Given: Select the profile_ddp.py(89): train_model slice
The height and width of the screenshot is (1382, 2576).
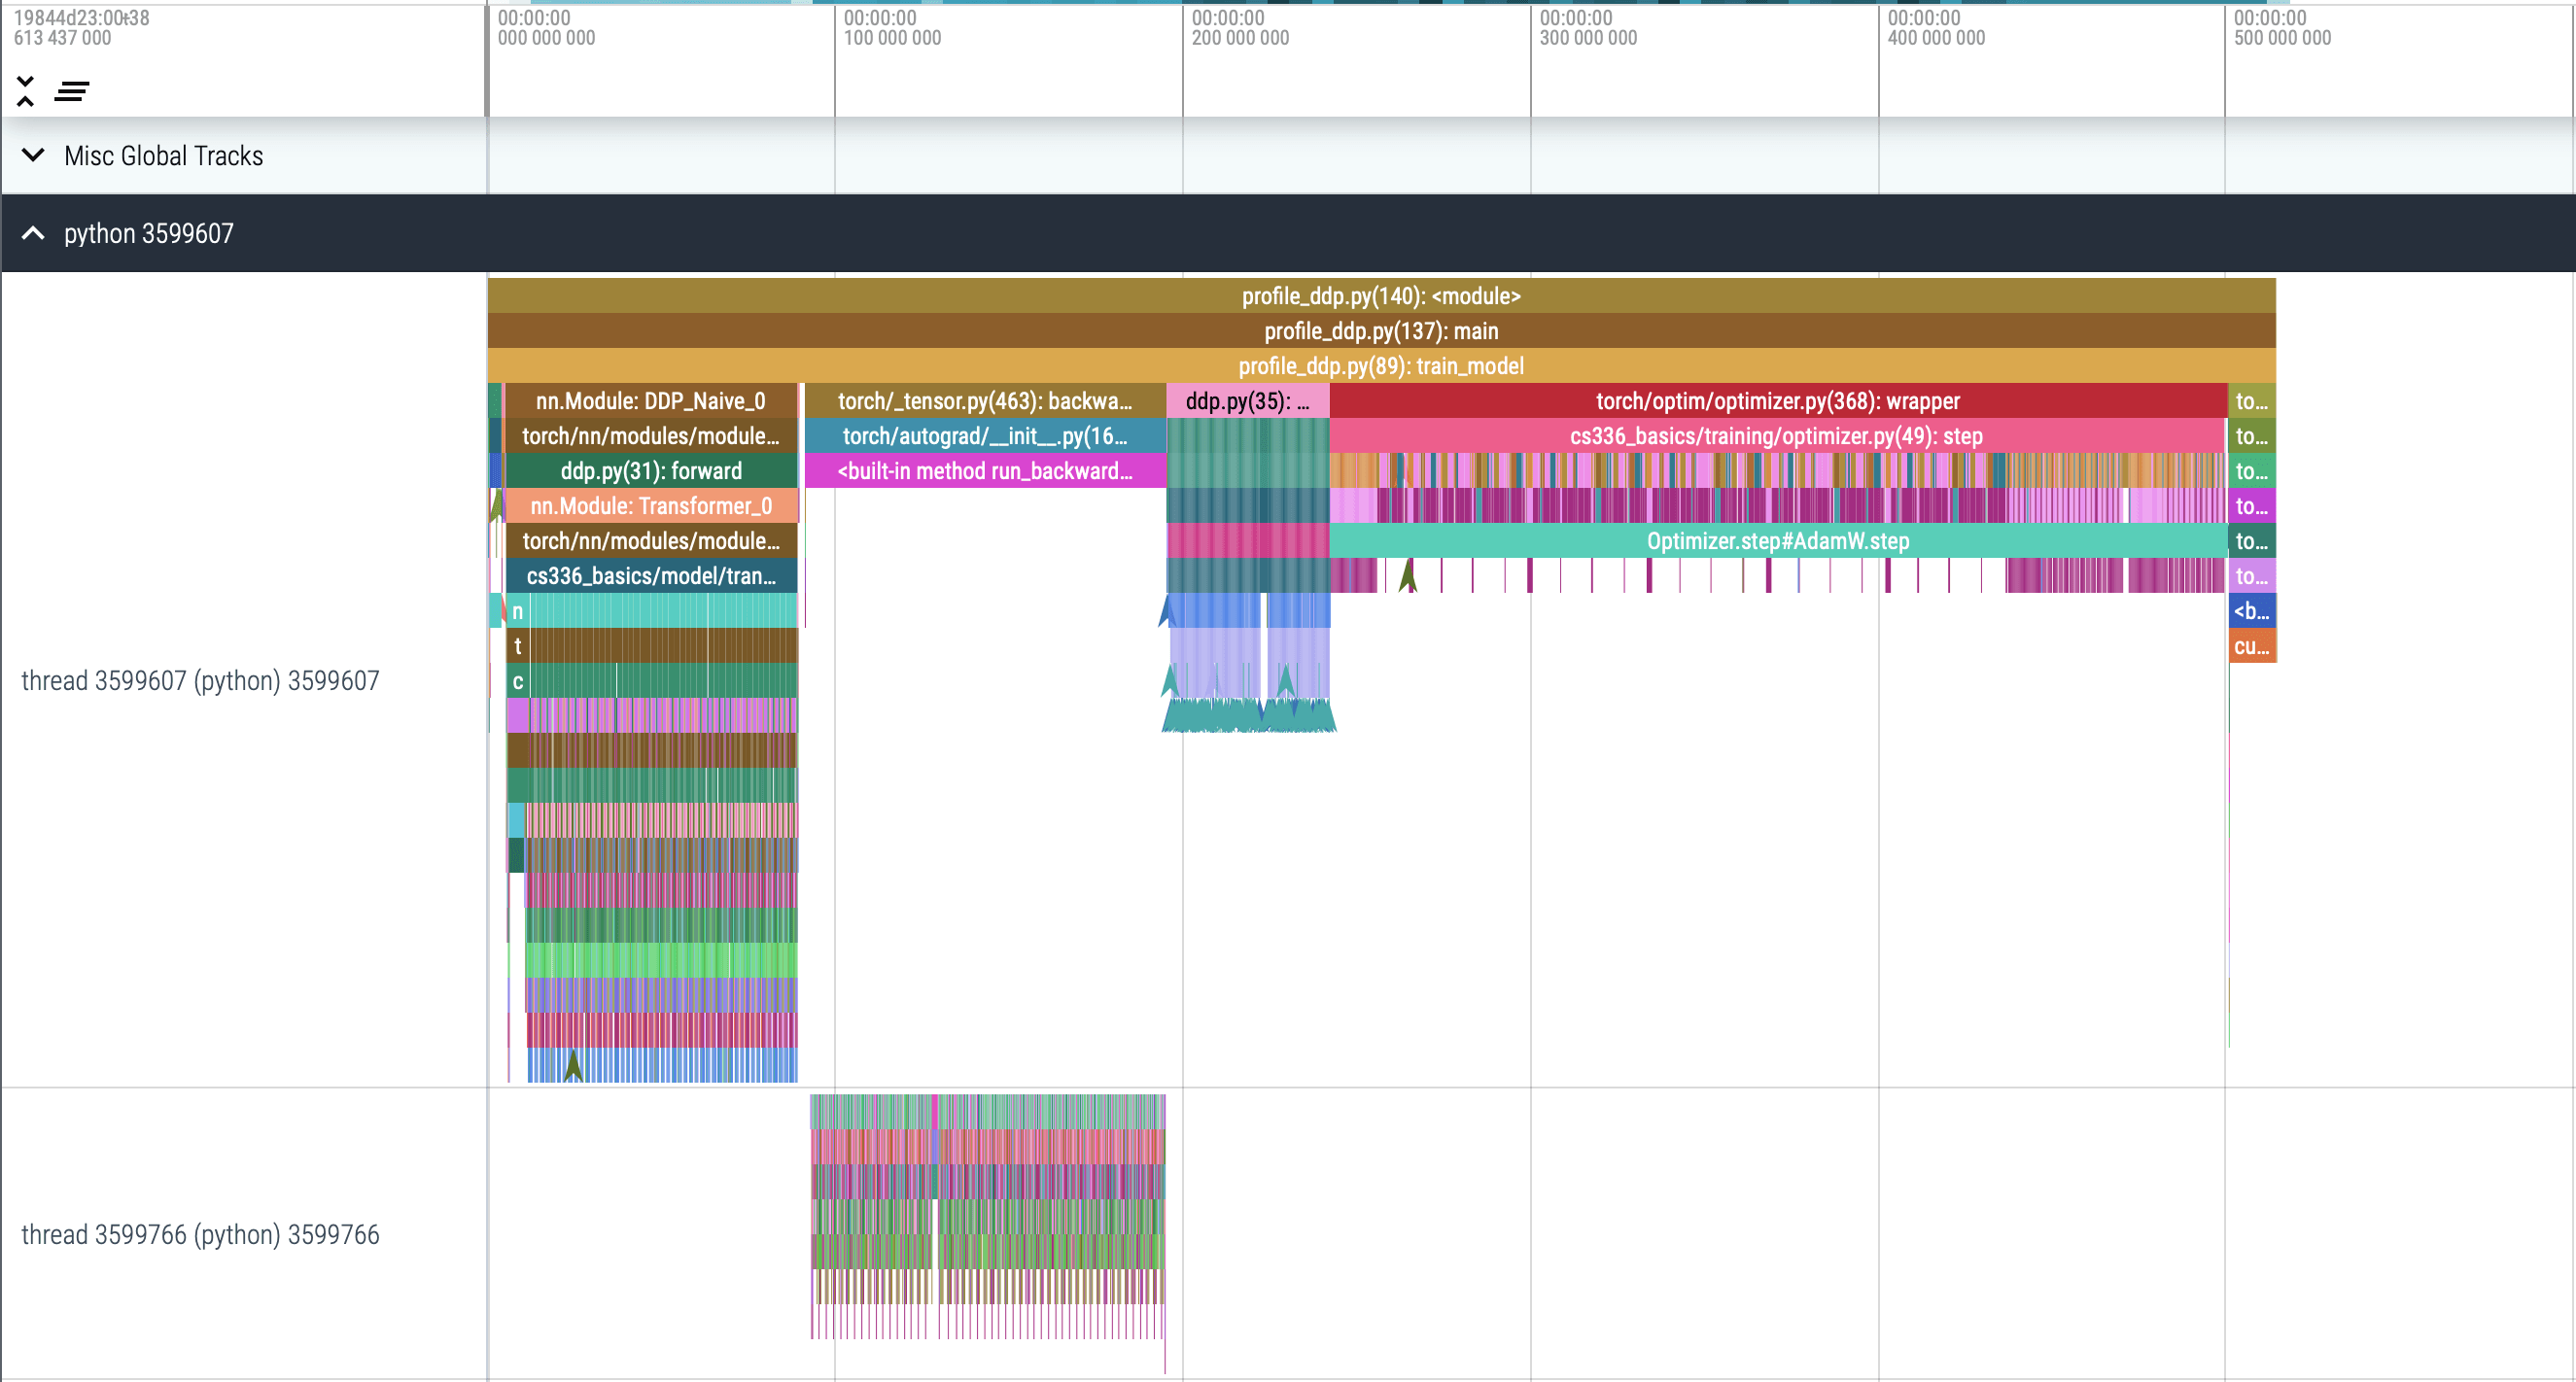Looking at the screenshot, I should [1381, 366].
